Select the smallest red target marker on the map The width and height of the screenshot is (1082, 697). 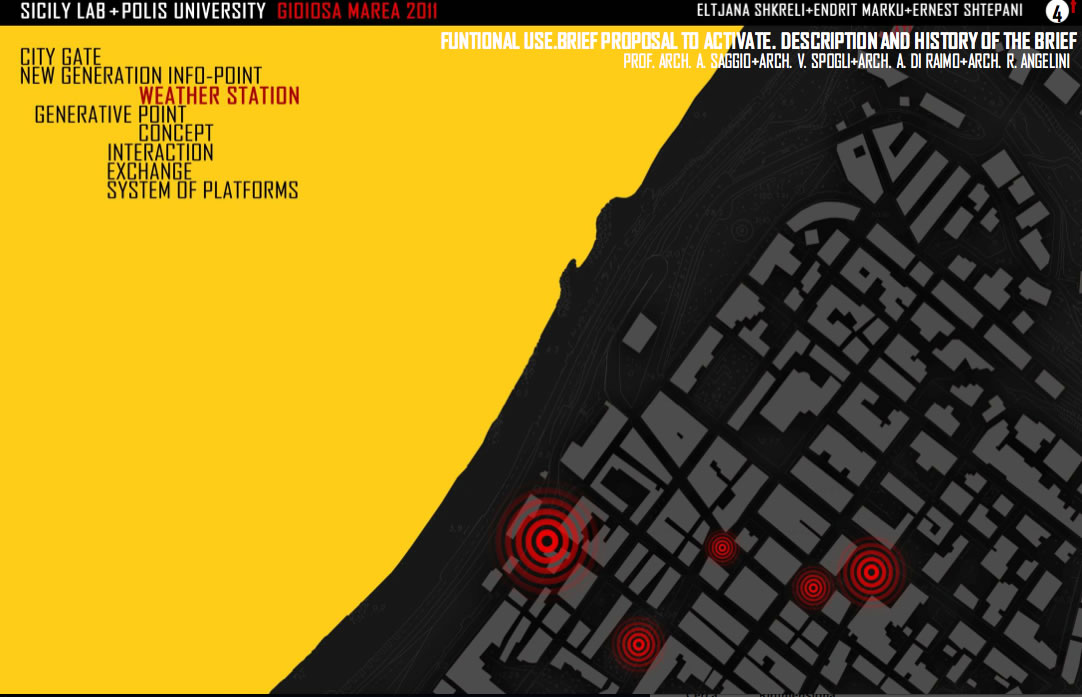721,547
